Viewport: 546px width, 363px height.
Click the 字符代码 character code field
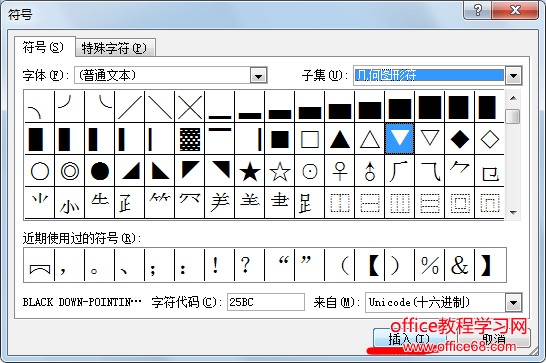point(266,302)
